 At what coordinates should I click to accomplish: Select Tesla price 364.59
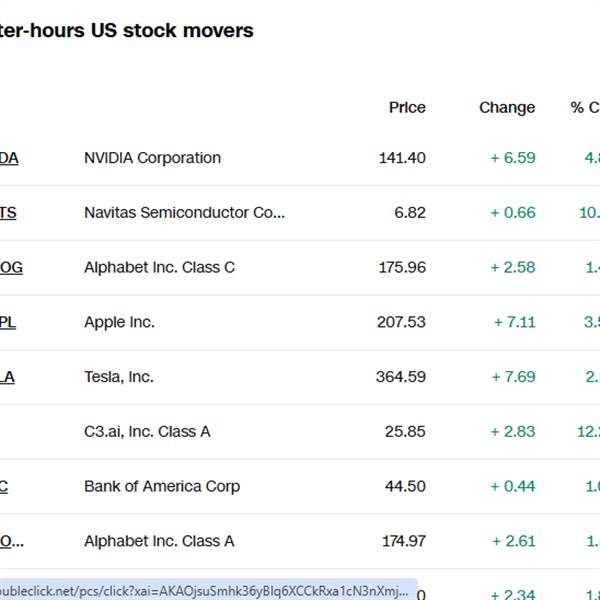[401, 377]
